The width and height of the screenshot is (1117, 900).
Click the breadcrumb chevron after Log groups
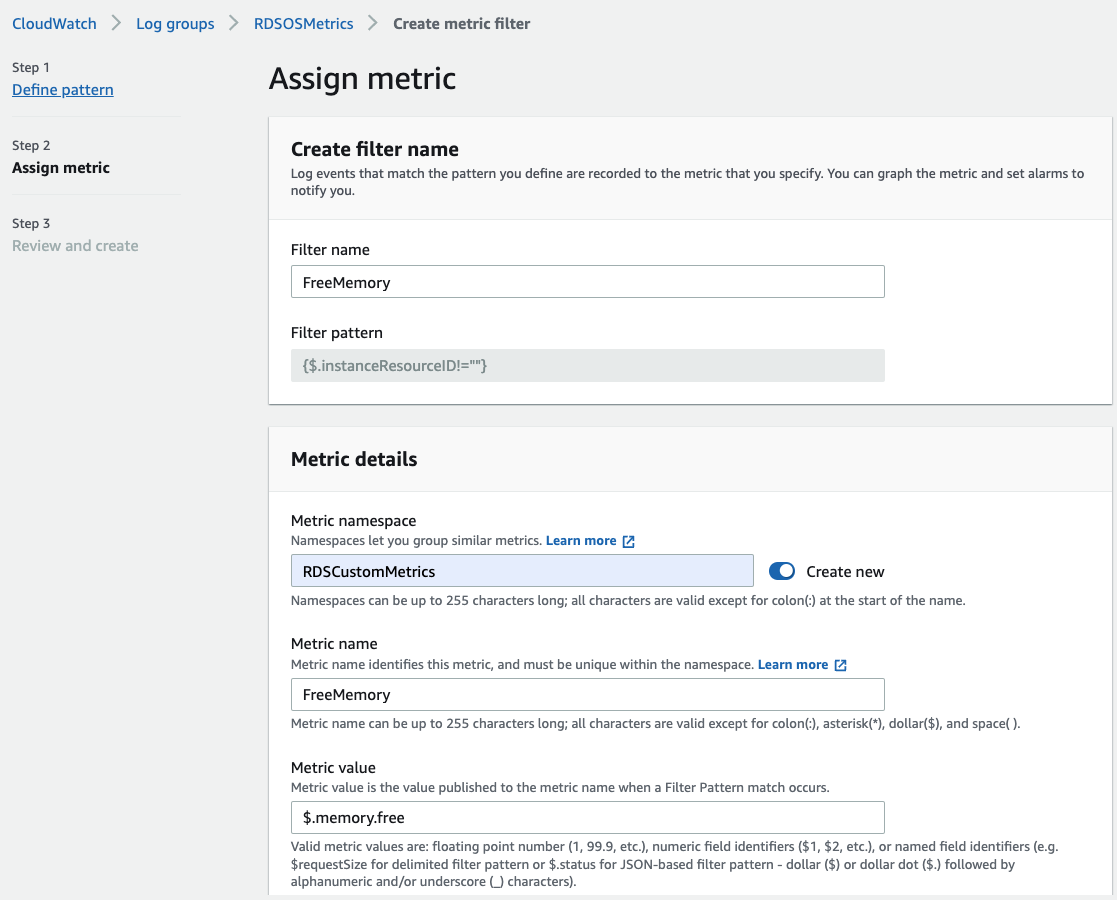coord(235,23)
